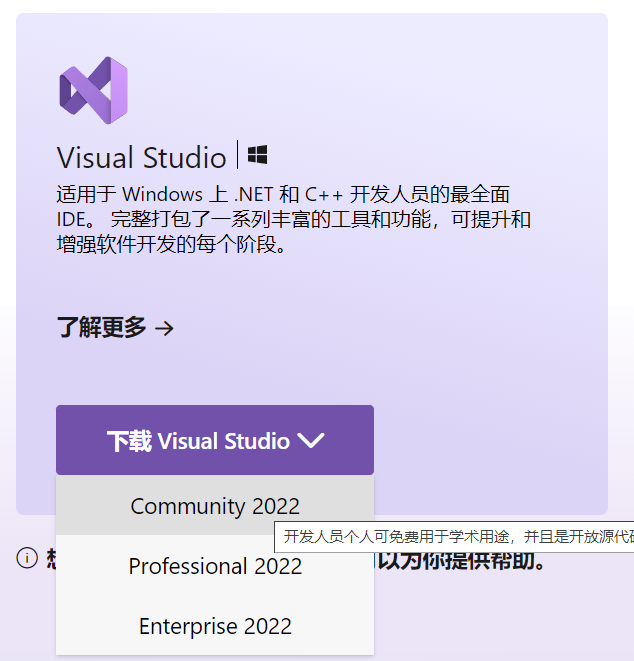Pick Enterprise 2022 from the dropdown list
This screenshot has height=661, width=634.
215,626
